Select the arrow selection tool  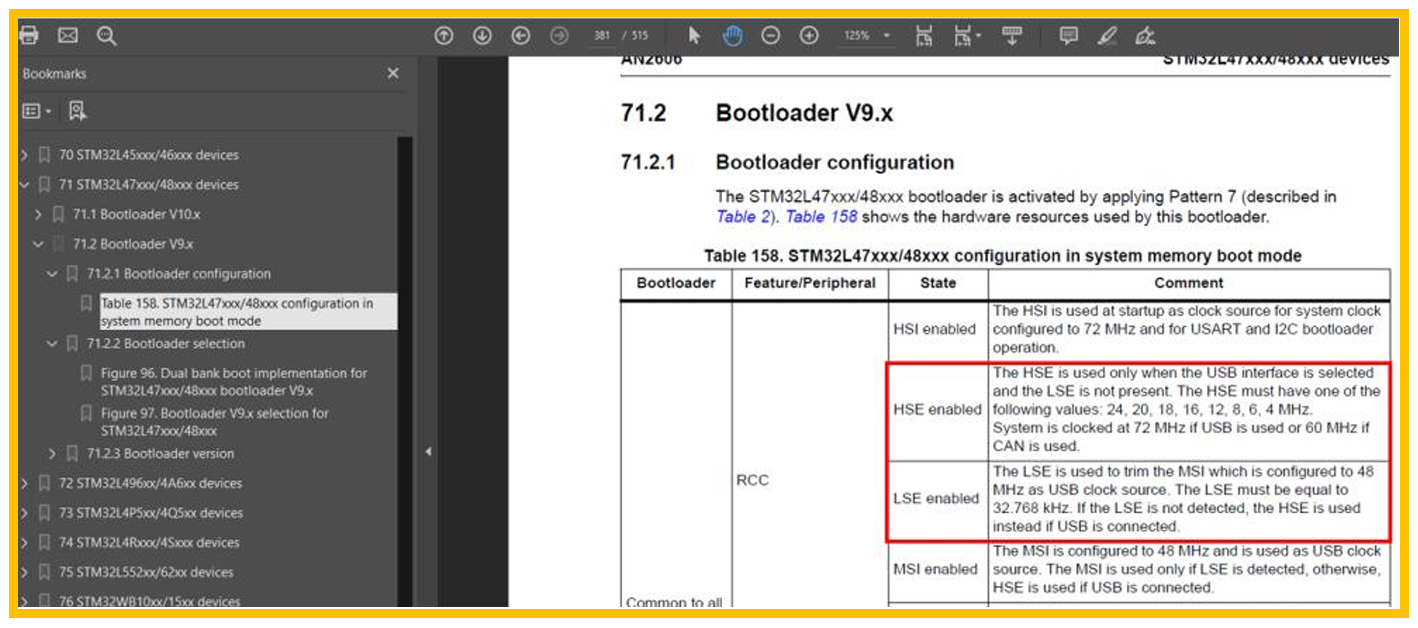[x=694, y=36]
